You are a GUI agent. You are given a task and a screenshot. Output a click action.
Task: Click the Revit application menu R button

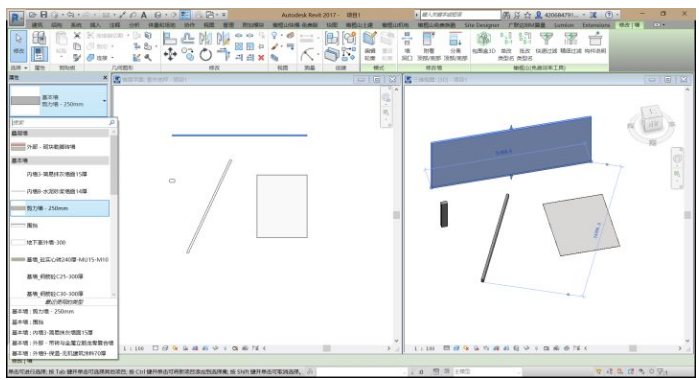16,18
